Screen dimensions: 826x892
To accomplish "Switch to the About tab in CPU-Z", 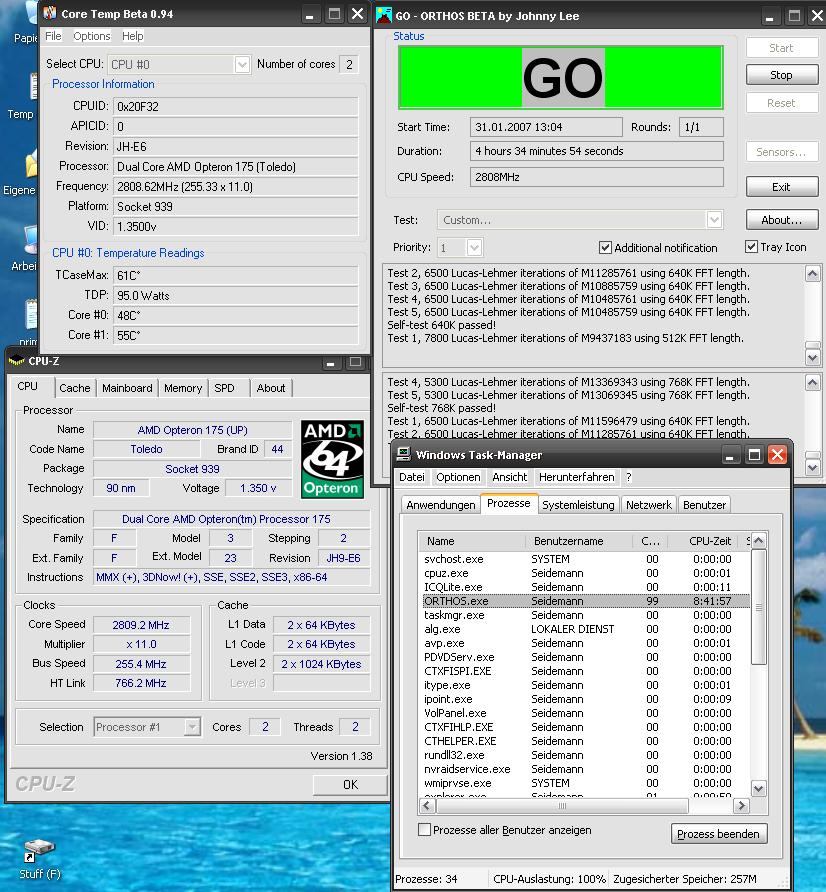I will tap(271, 388).
